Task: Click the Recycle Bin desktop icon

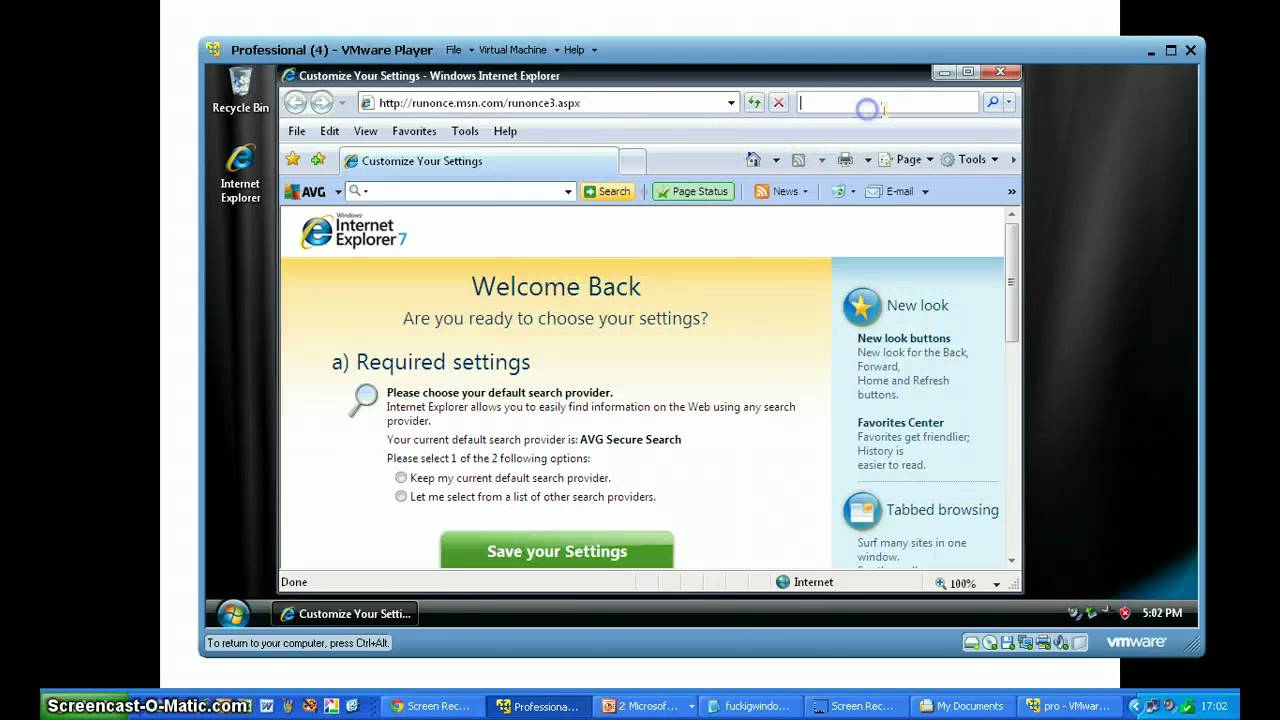Action: (x=240, y=90)
